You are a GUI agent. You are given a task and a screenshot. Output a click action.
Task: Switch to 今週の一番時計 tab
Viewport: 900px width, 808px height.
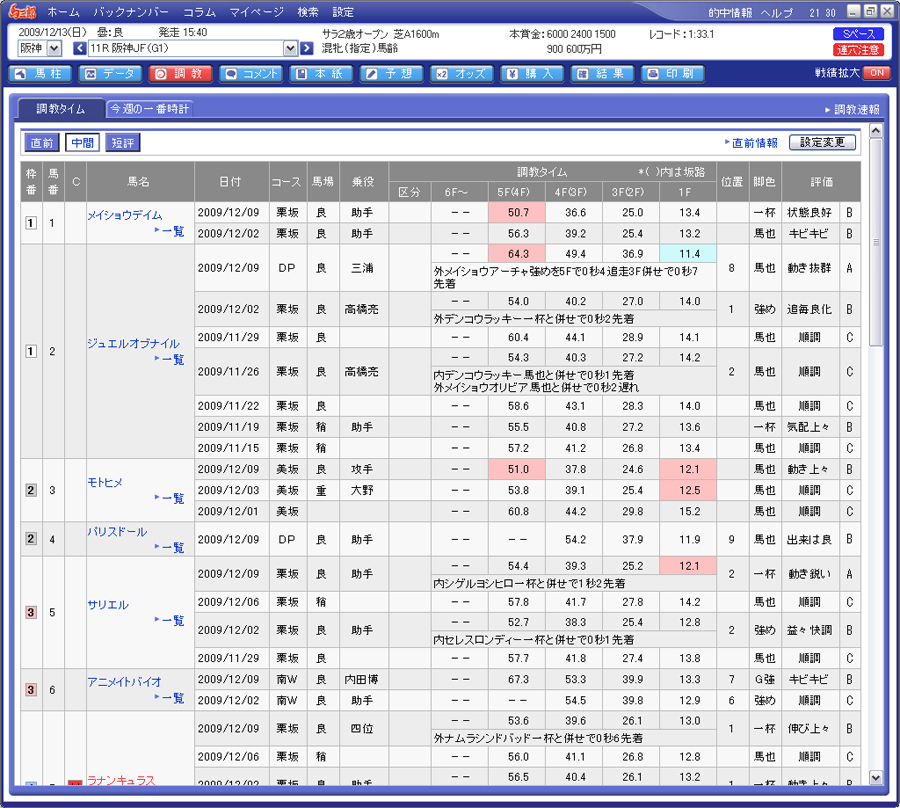(150, 108)
